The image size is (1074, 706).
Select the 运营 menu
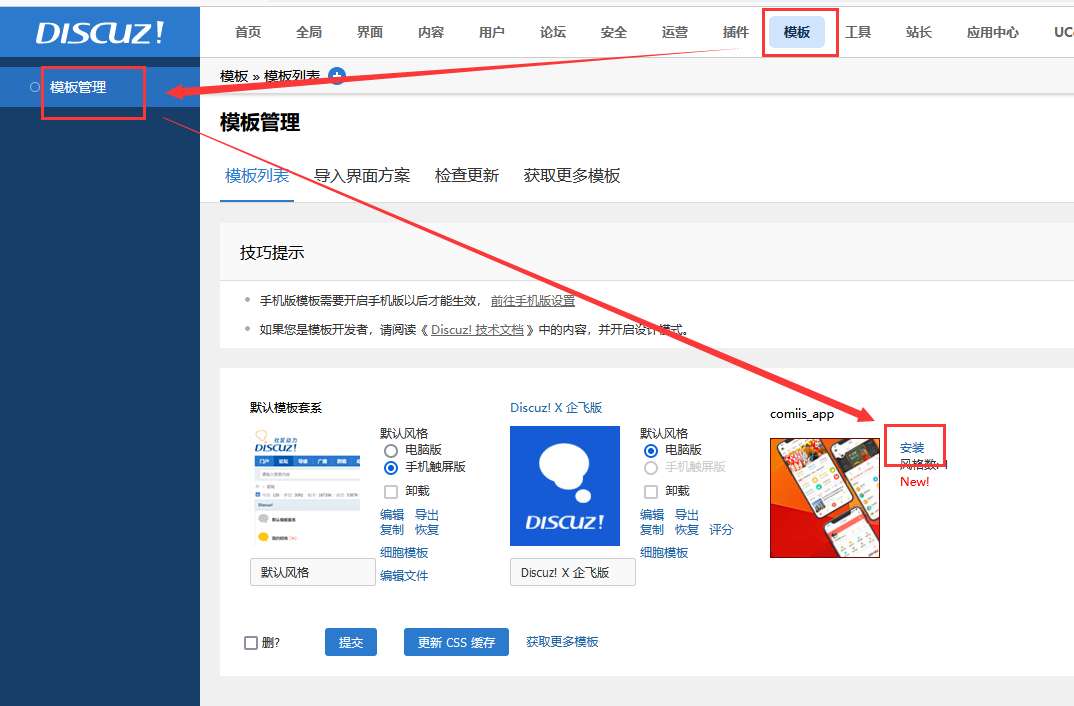[x=675, y=32]
